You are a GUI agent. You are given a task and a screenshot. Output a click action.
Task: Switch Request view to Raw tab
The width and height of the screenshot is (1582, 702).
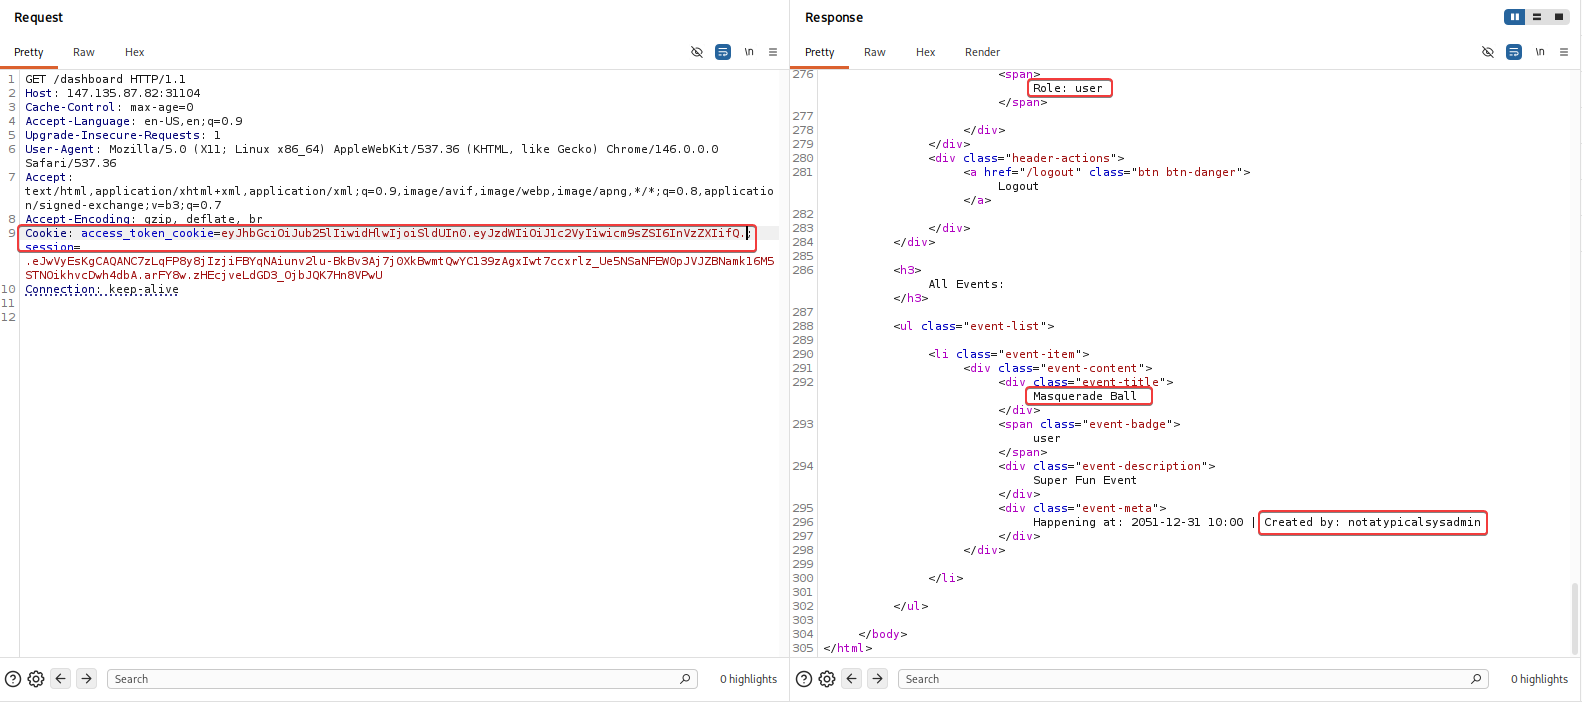pyautogui.click(x=84, y=52)
